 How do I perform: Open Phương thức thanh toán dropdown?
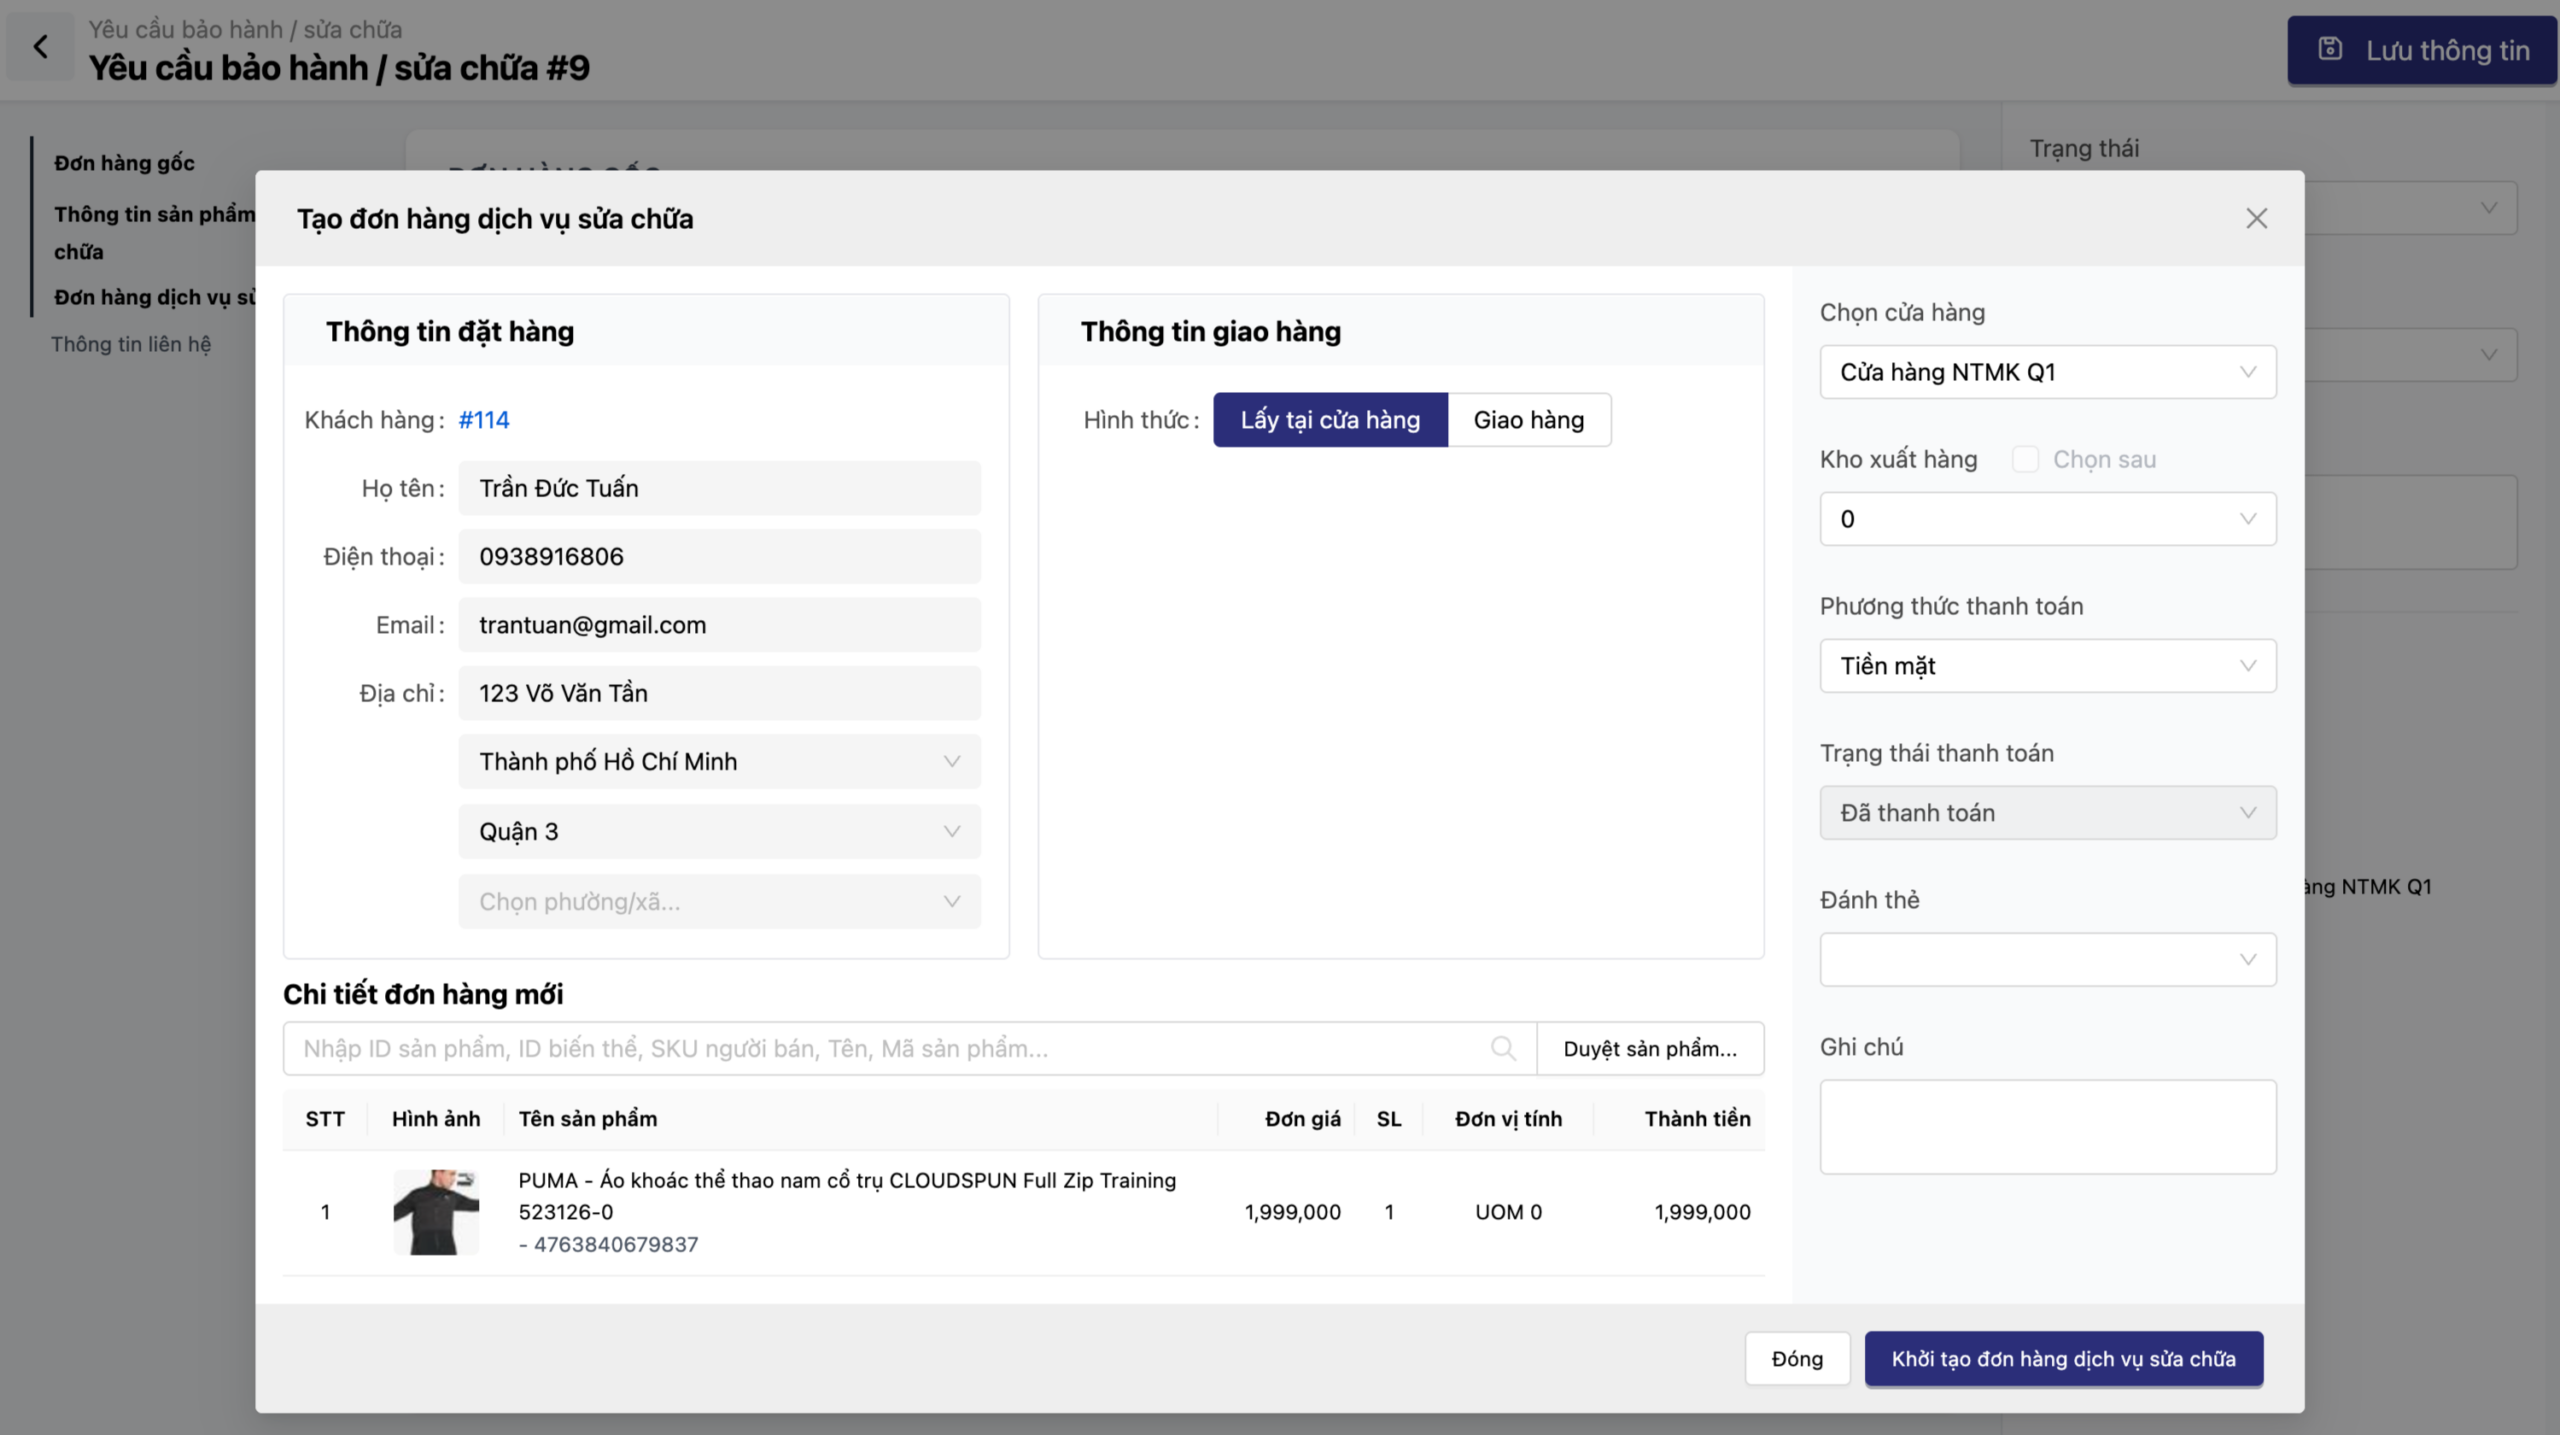click(x=2047, y=666)
